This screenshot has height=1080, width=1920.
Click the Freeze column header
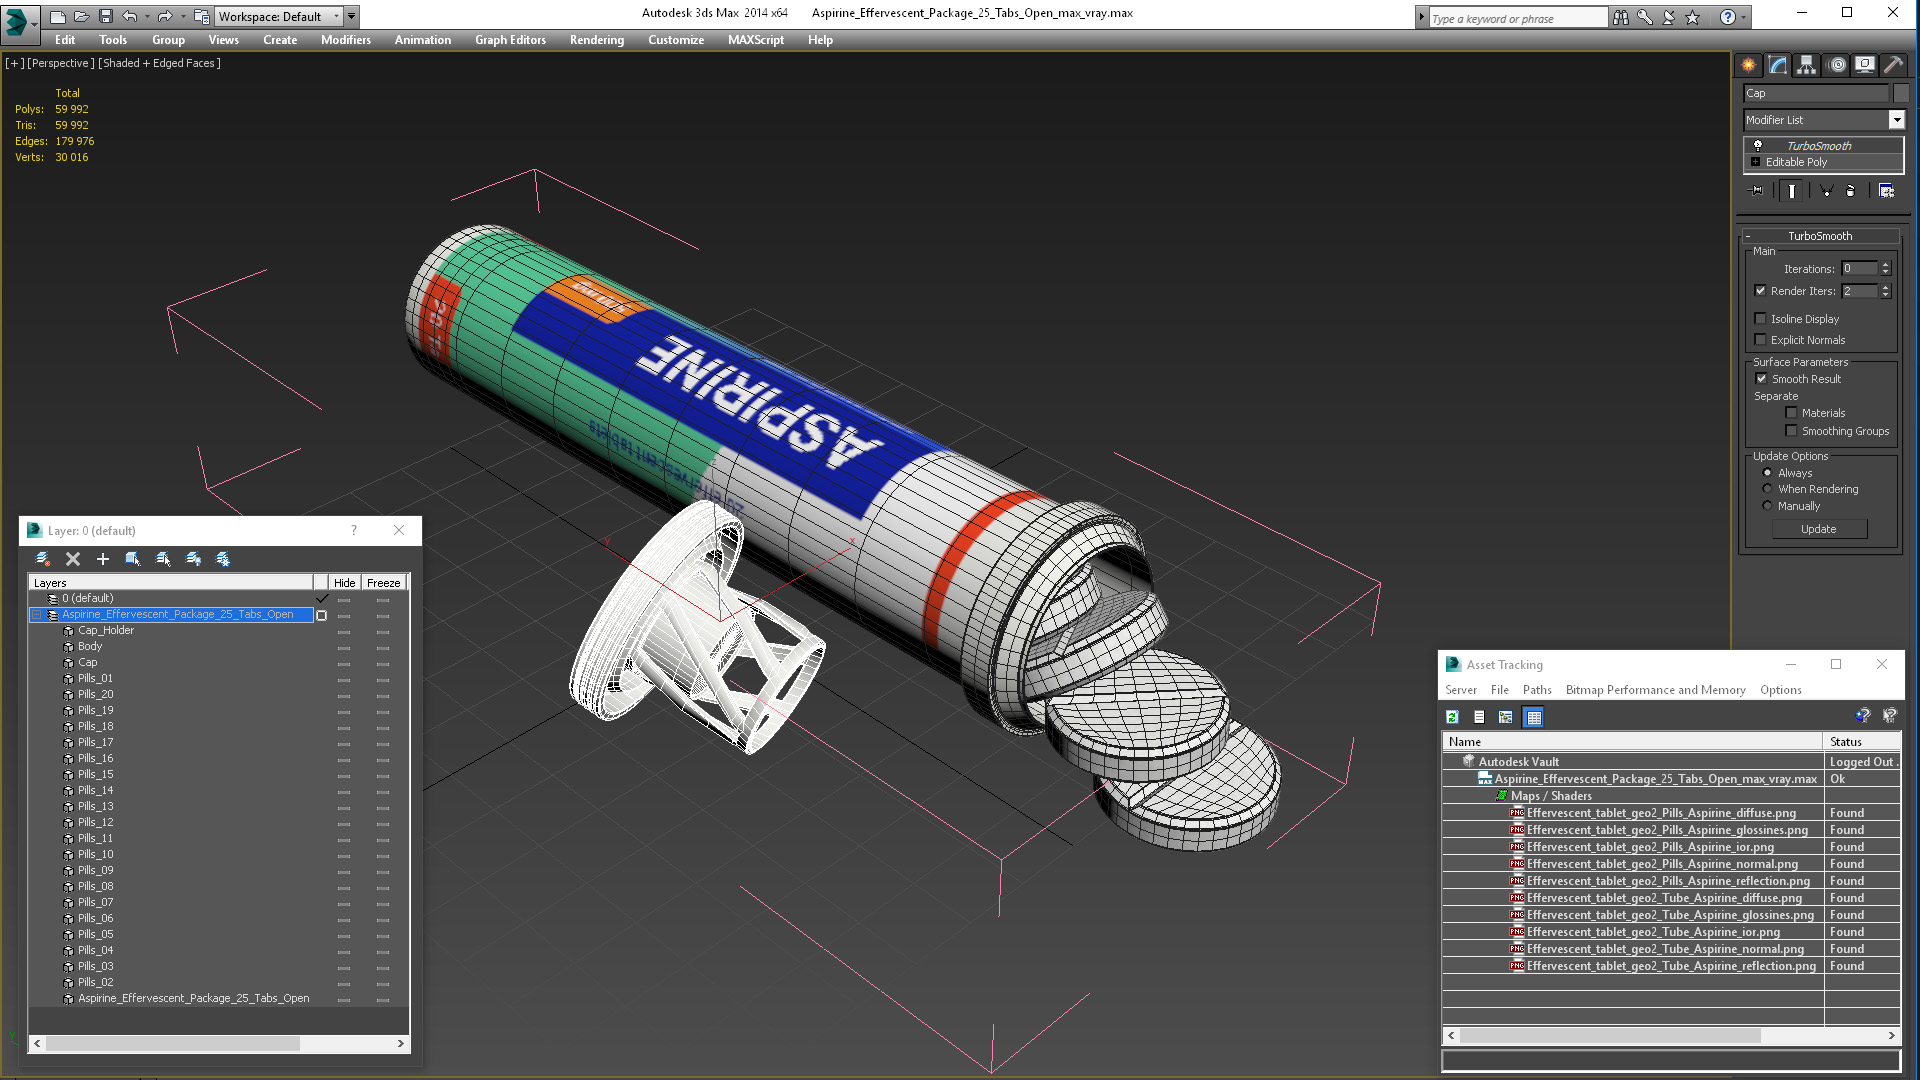(x=383, y=583)
